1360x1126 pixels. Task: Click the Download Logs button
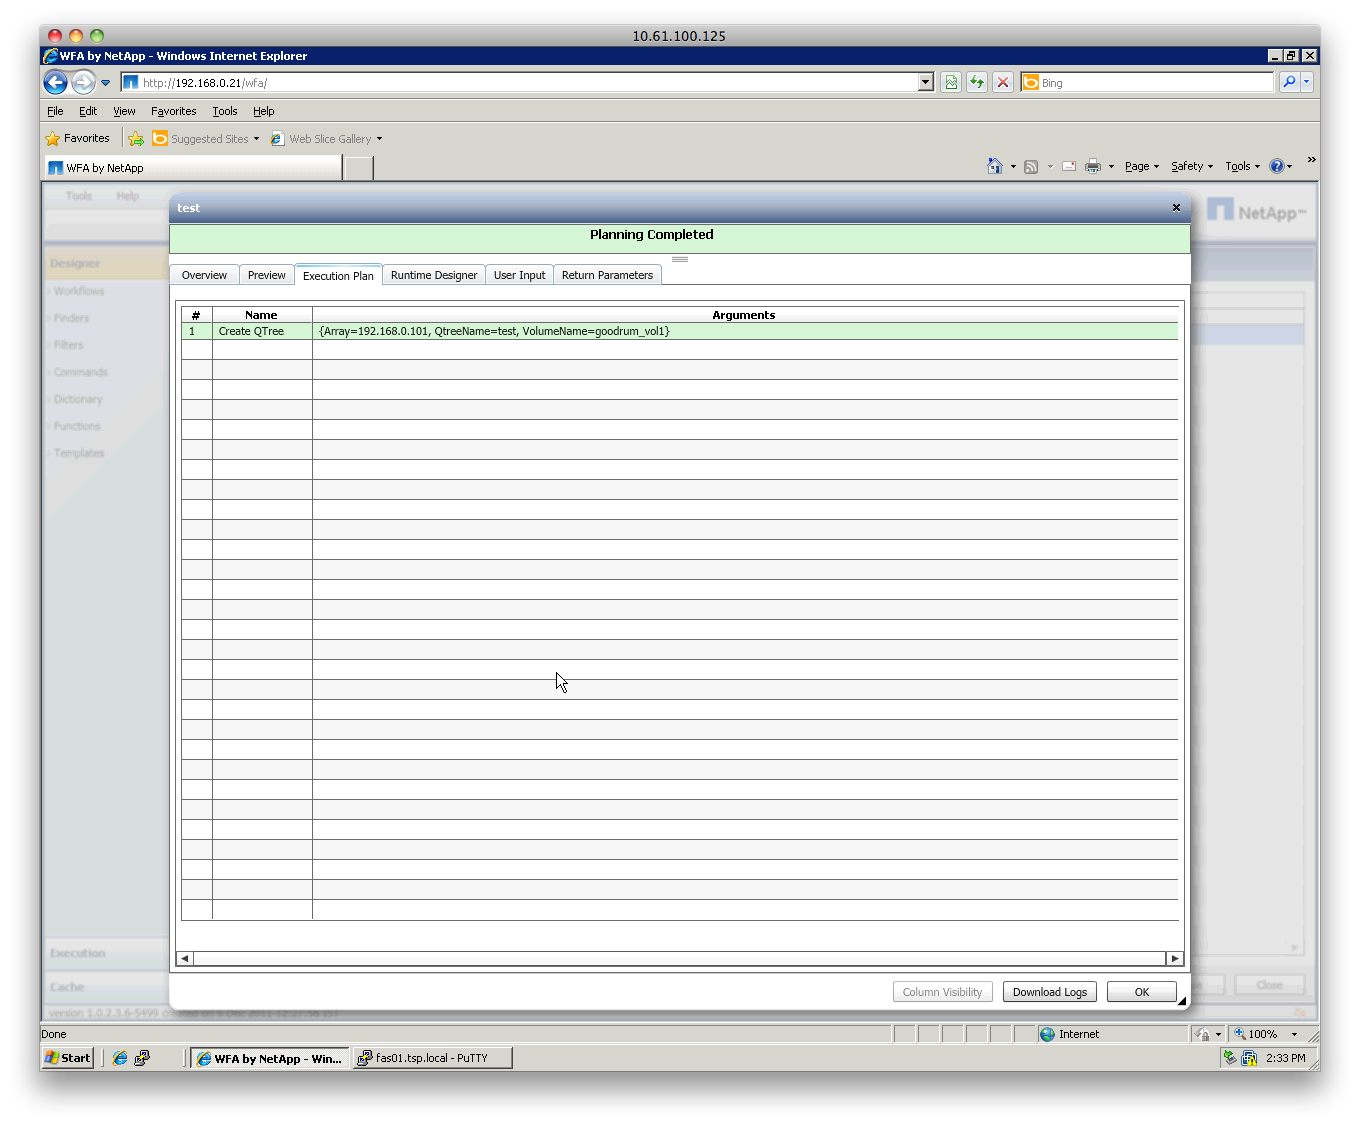tap(1050, 992)
